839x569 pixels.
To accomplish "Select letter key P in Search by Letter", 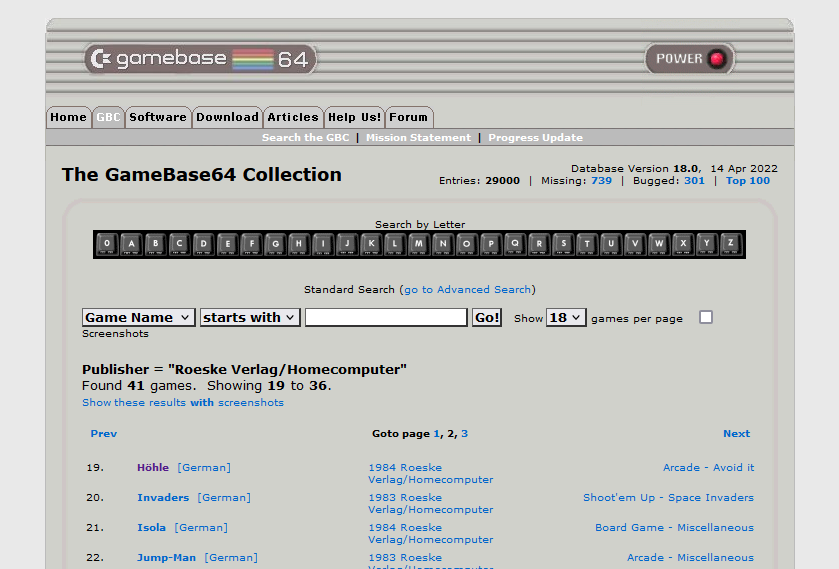I will coord(491,244).
